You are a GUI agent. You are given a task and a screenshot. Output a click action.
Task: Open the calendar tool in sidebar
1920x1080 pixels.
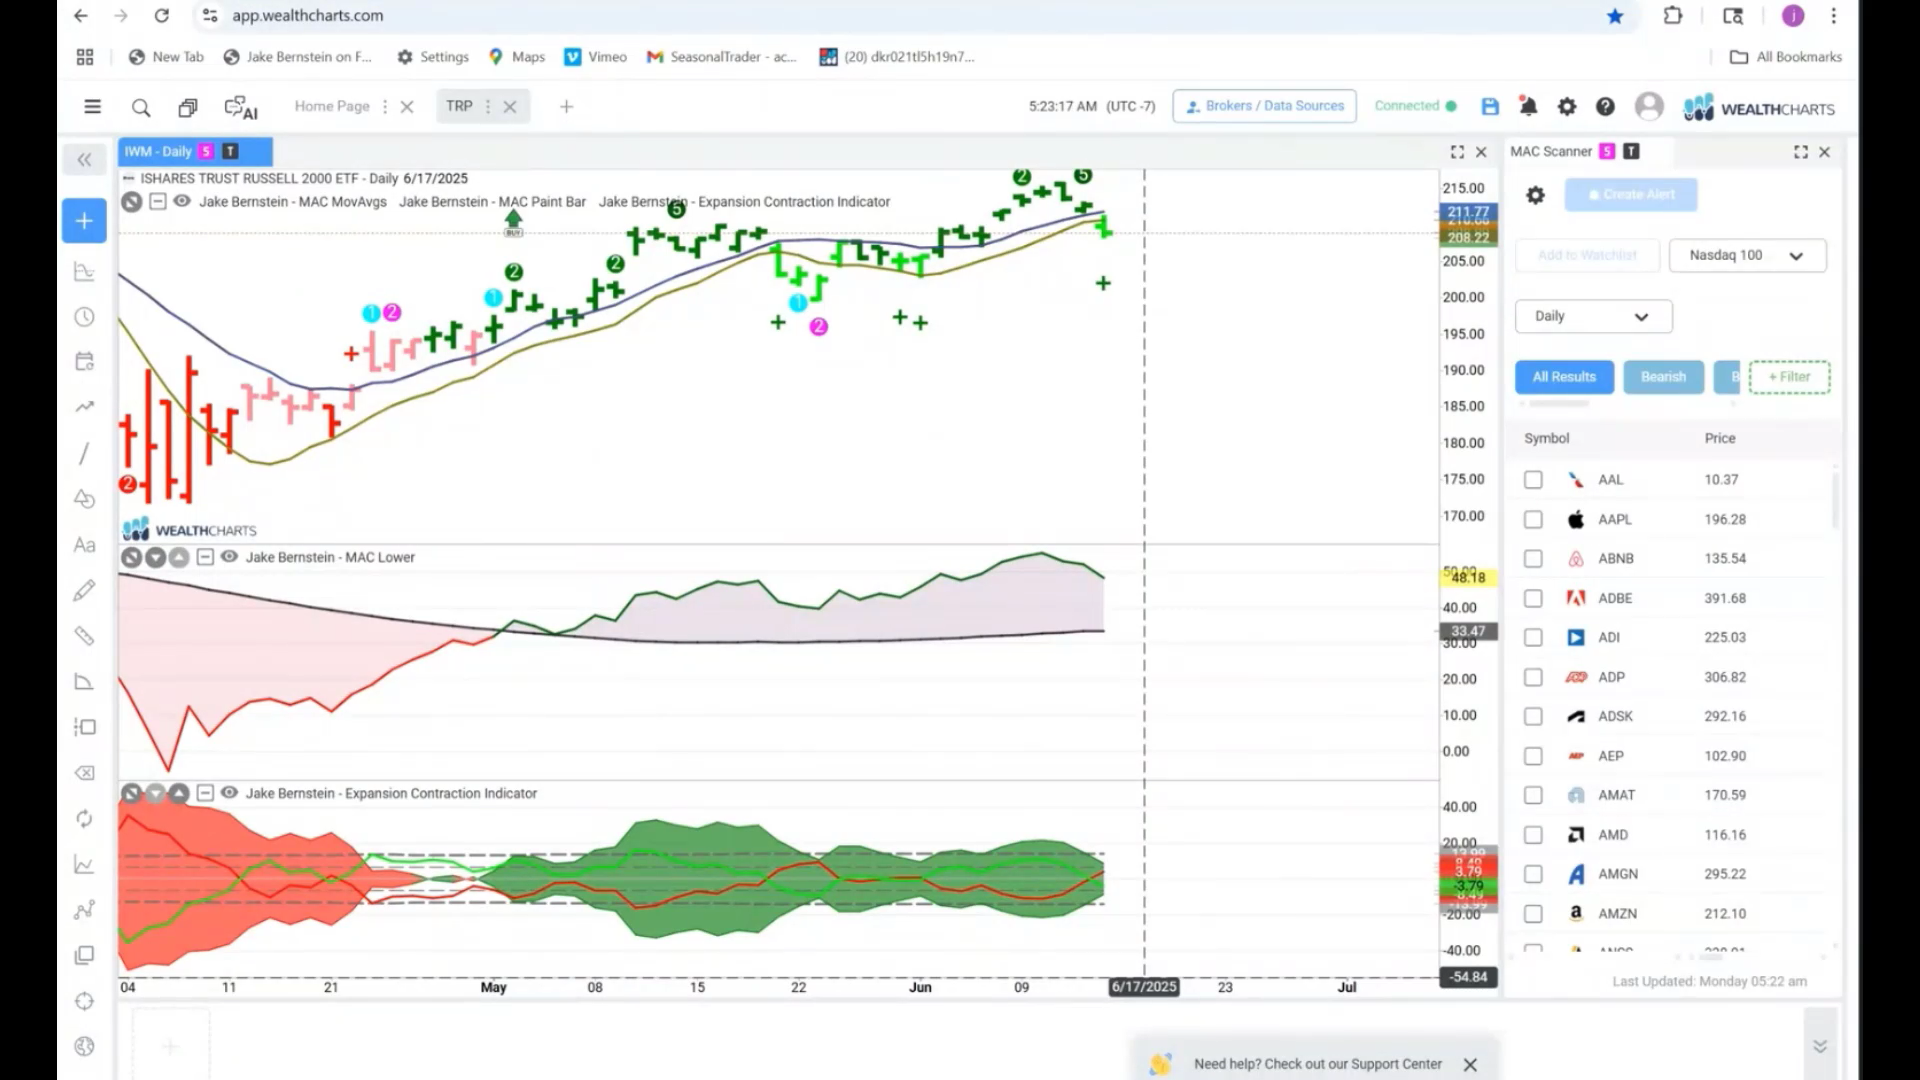pos(84,361)
